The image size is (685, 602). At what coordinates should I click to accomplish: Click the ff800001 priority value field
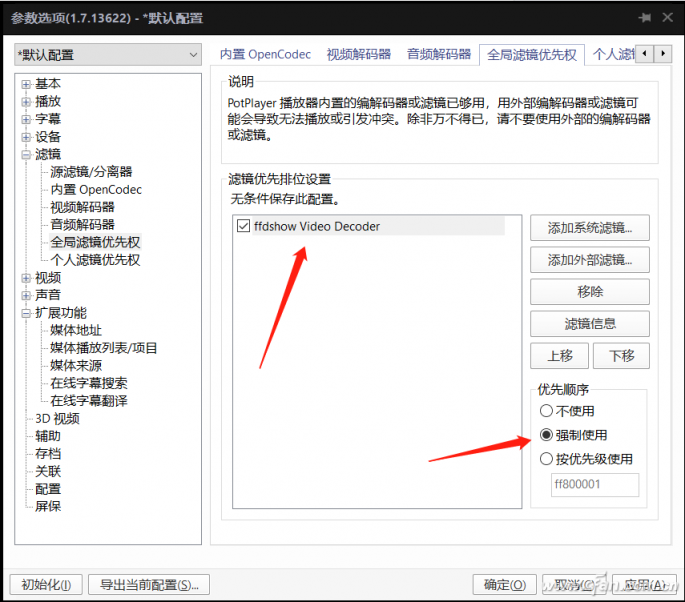[x=595, y=484]
